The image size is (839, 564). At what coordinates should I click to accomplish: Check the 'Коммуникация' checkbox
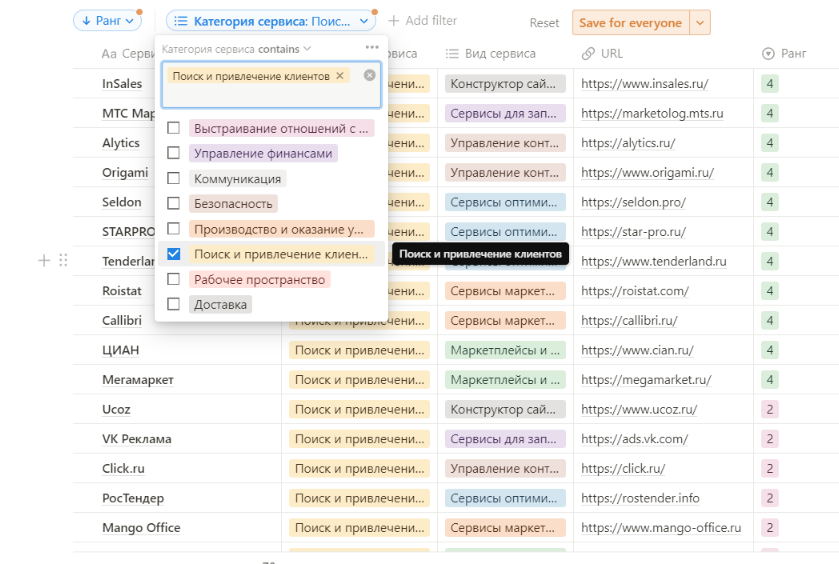pos(173,178)
